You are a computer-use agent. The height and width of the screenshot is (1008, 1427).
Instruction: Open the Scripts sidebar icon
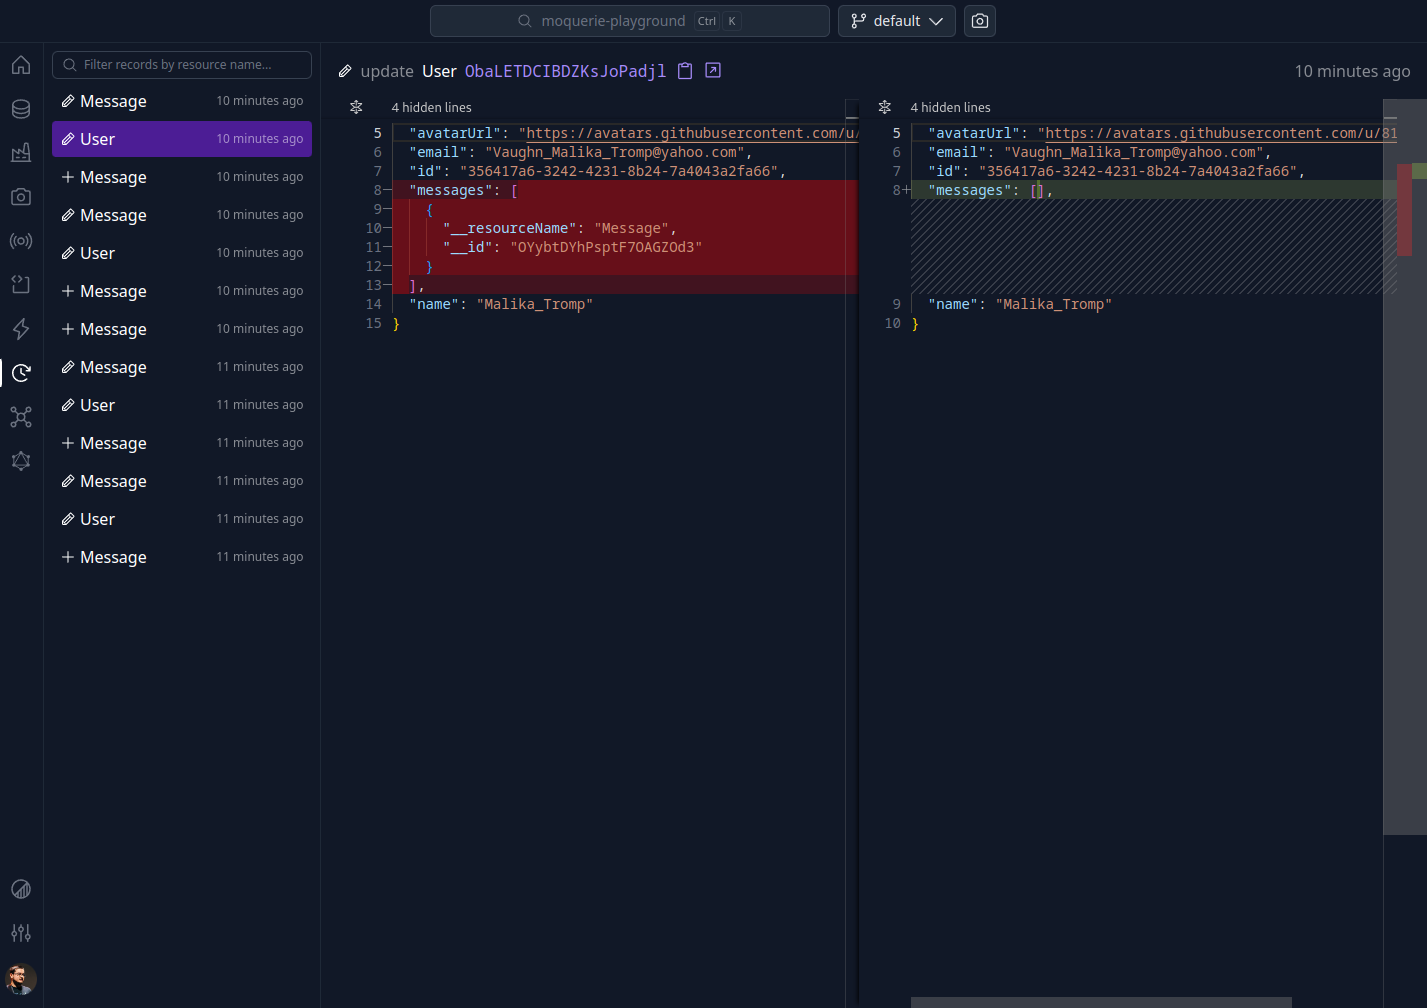coord(21,285)
